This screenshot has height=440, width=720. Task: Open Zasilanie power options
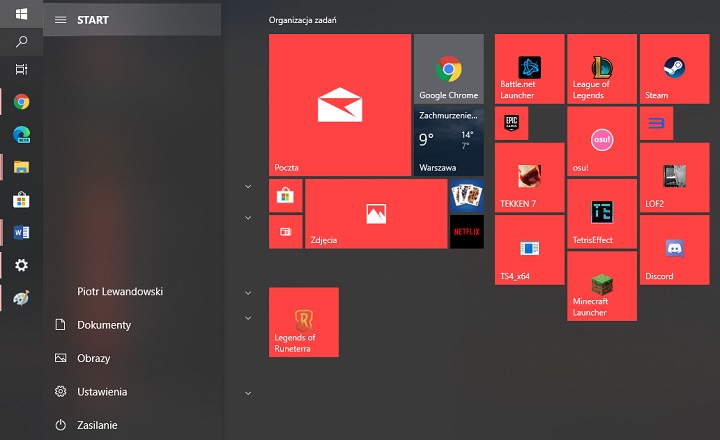97,425
